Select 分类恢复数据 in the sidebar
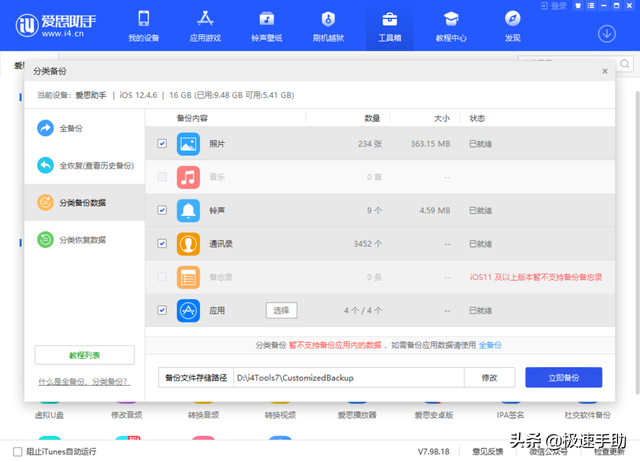The height and width of the screenshot is (462, 640). coord(84,240)
